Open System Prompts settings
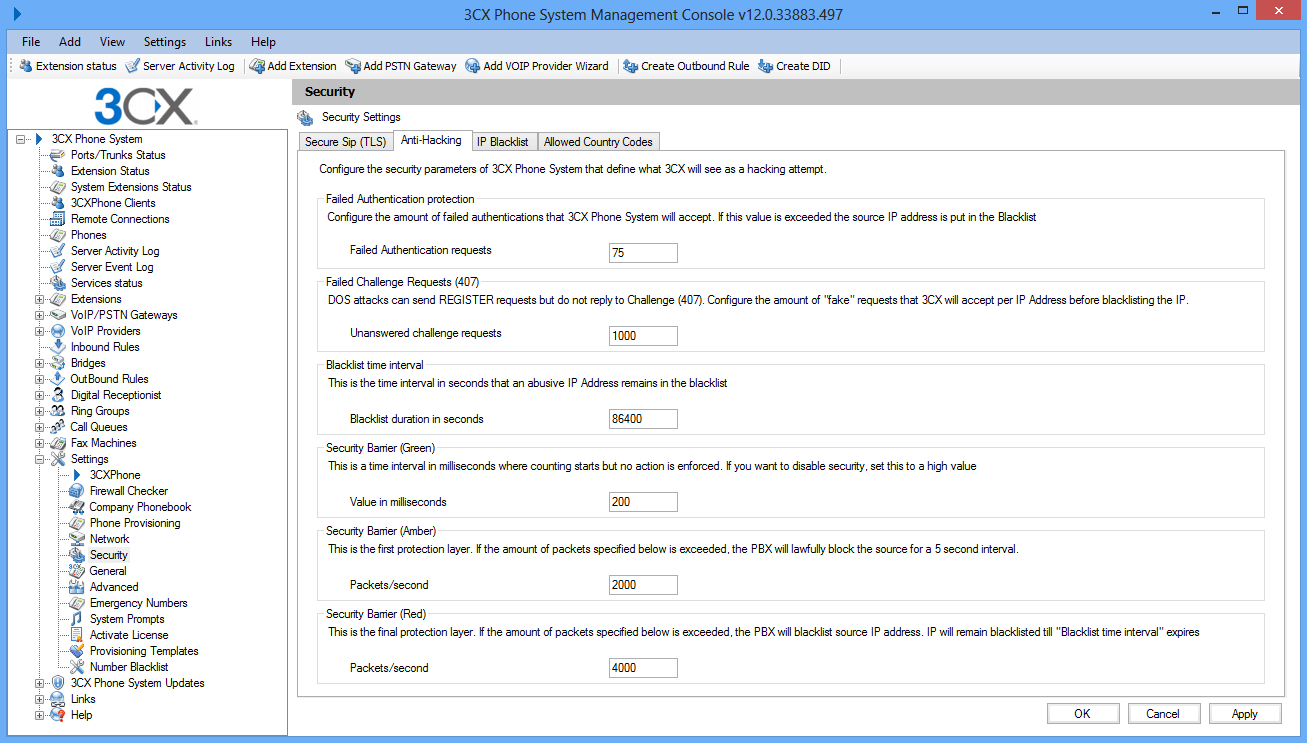This screenshot has width=1307, height=743. pos(127,619)
